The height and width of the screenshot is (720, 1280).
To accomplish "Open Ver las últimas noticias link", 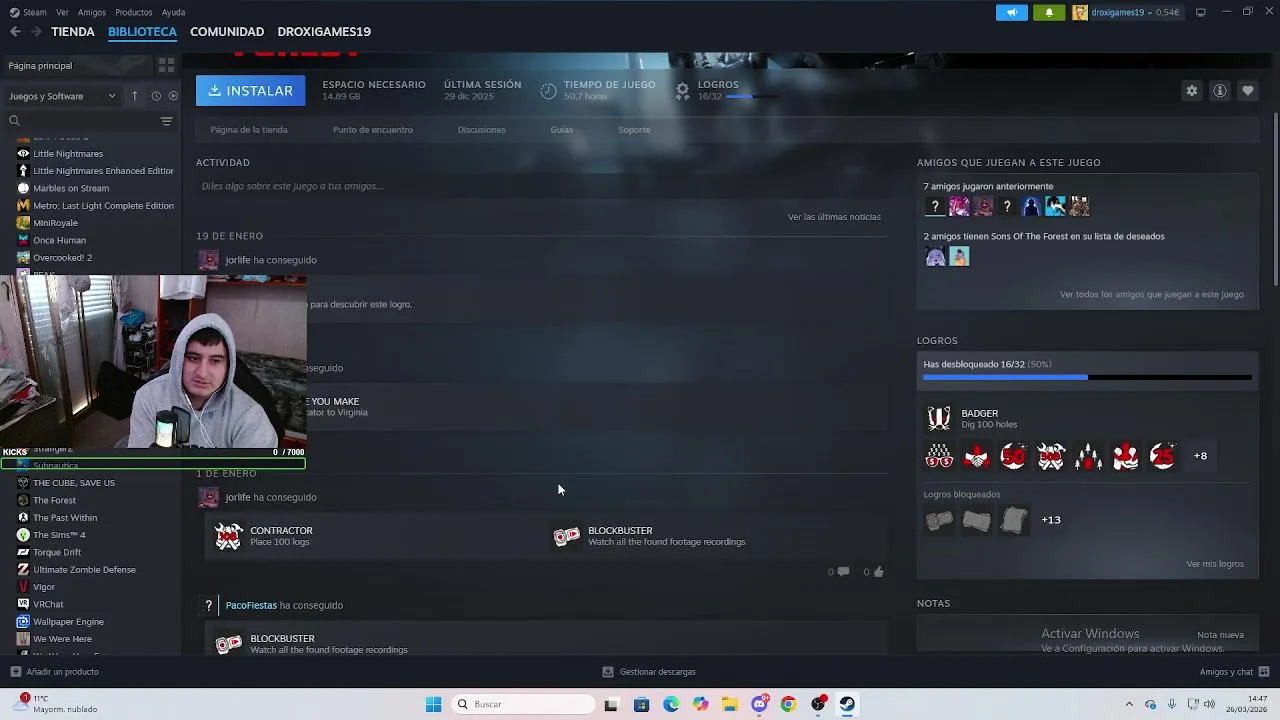I will (834, 217).
